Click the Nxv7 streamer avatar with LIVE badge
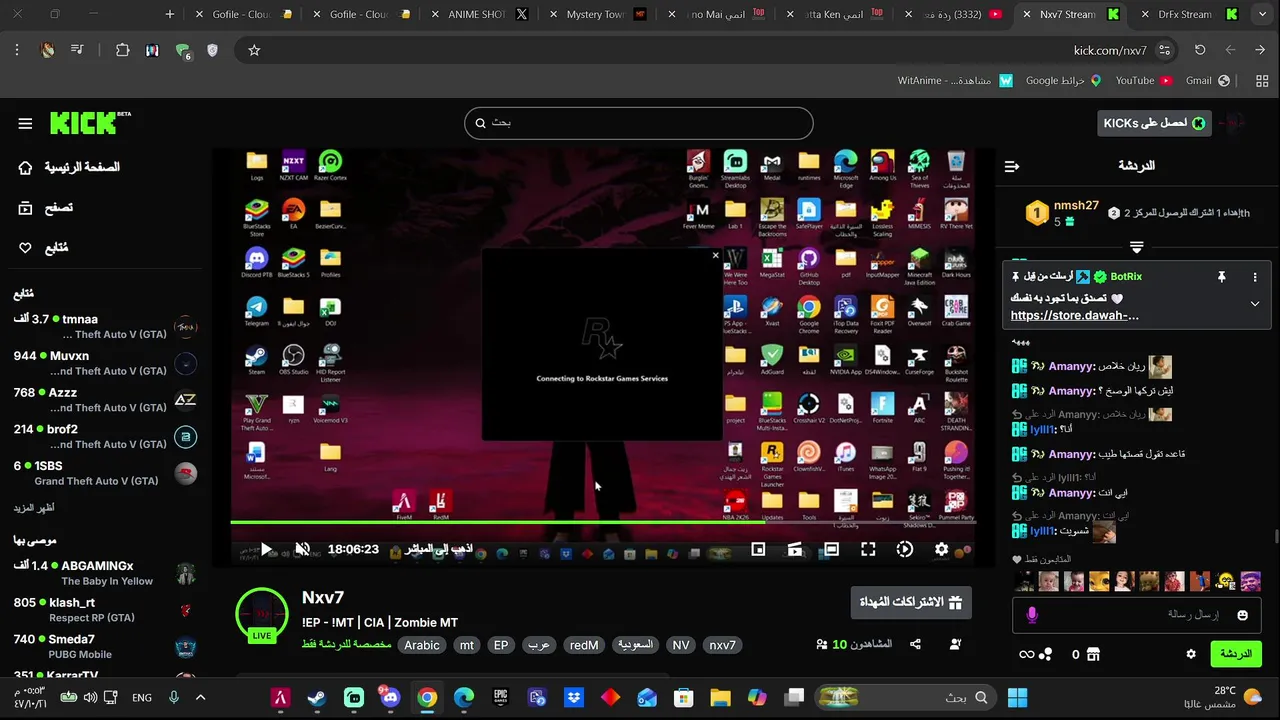The width and height of the screenshot is (1280, 720). 262,614
